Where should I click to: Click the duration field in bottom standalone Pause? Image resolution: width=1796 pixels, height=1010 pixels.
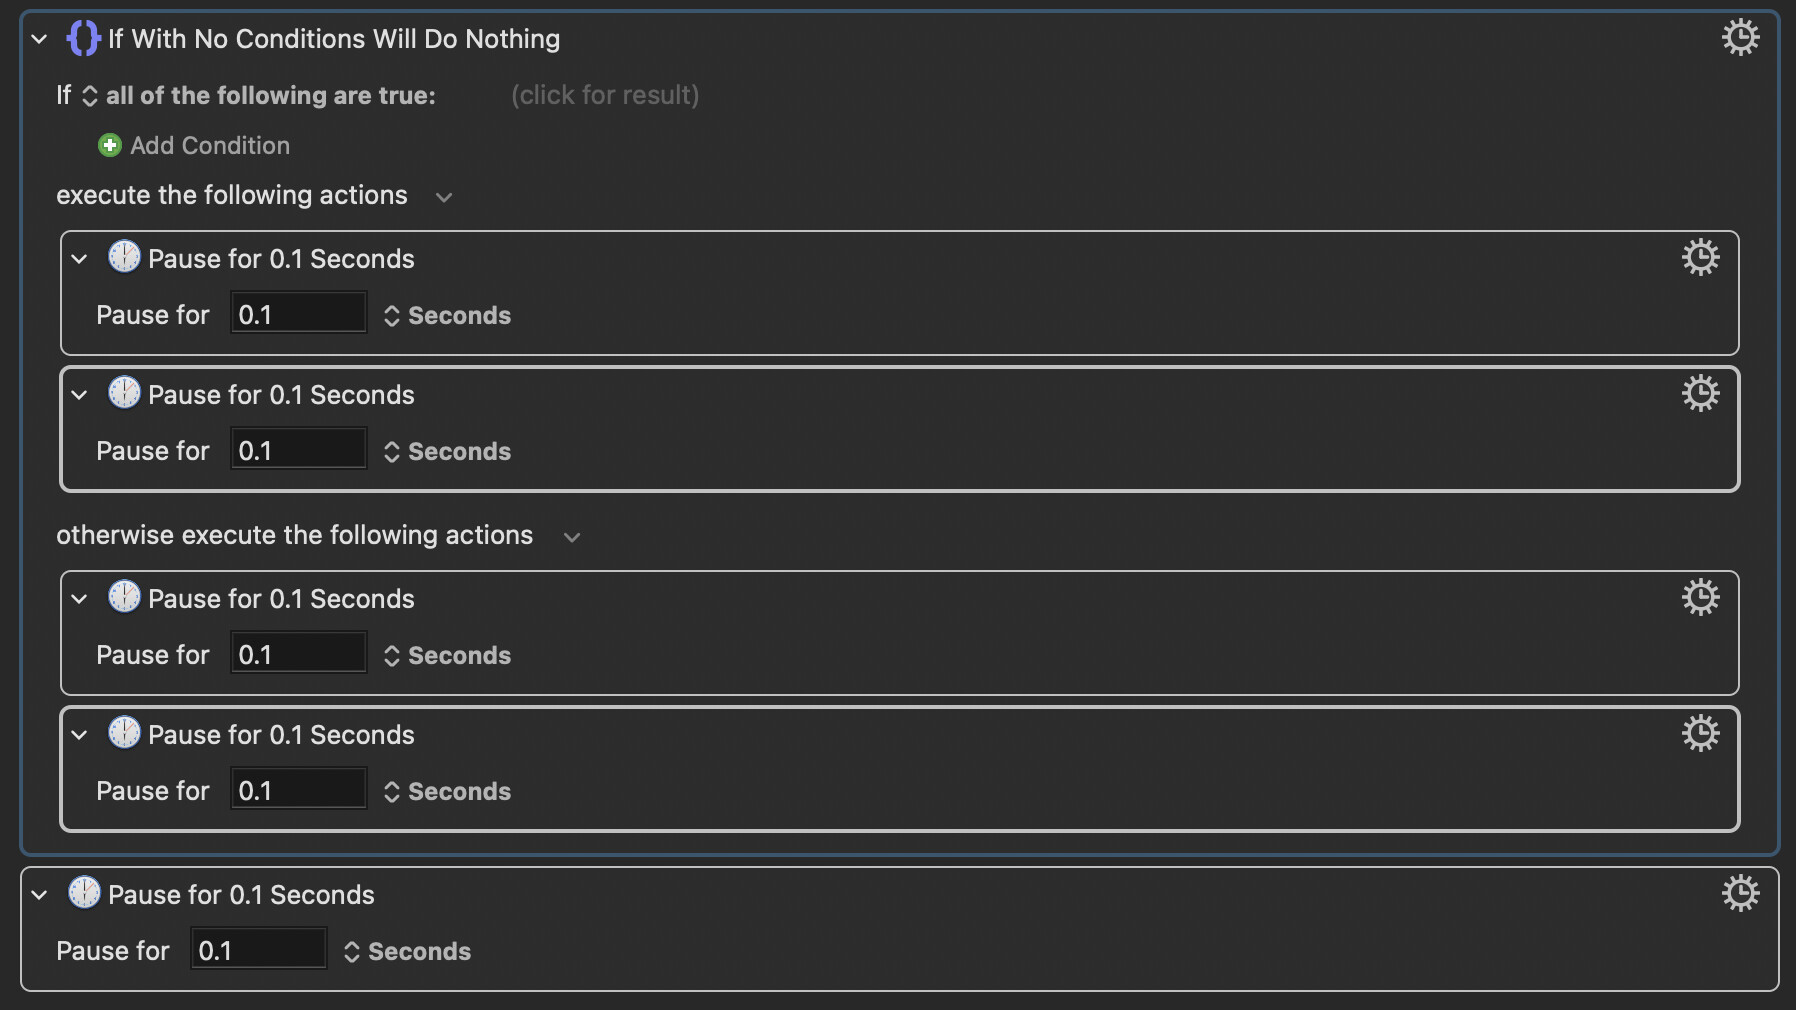(258, 950)
